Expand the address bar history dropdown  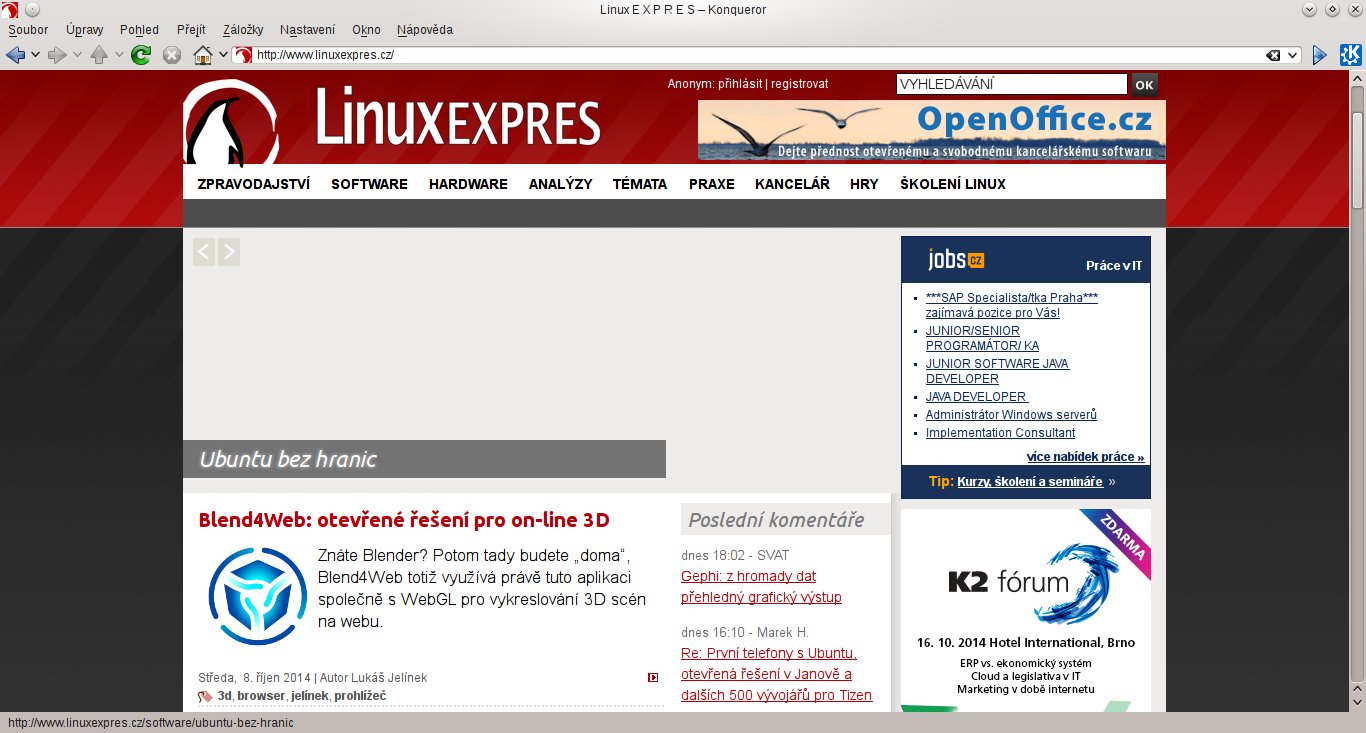pos(1293,55)
